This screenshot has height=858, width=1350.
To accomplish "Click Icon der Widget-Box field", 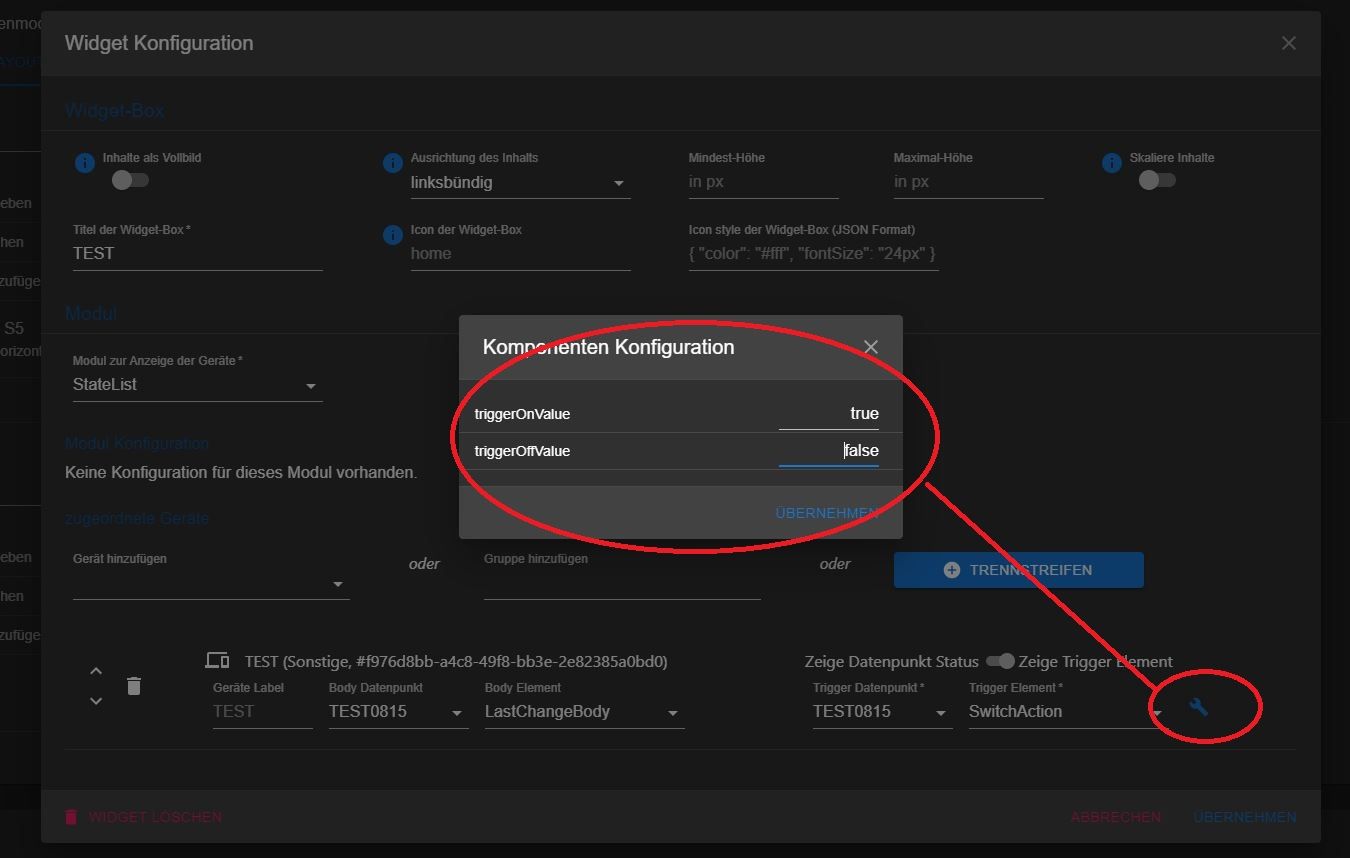I will pos(520,254).
